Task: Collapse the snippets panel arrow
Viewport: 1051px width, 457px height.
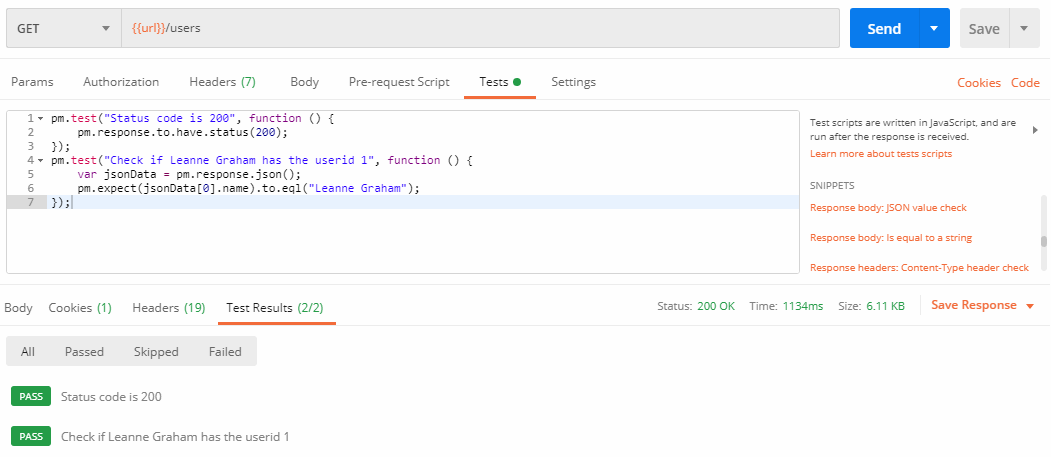Action: click(1035, 130)
